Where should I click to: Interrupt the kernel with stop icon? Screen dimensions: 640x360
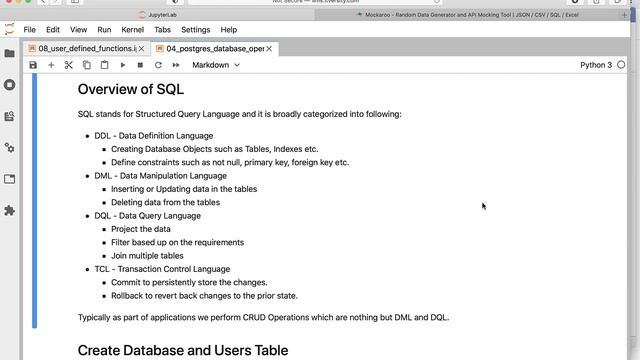tap(140, 65)
